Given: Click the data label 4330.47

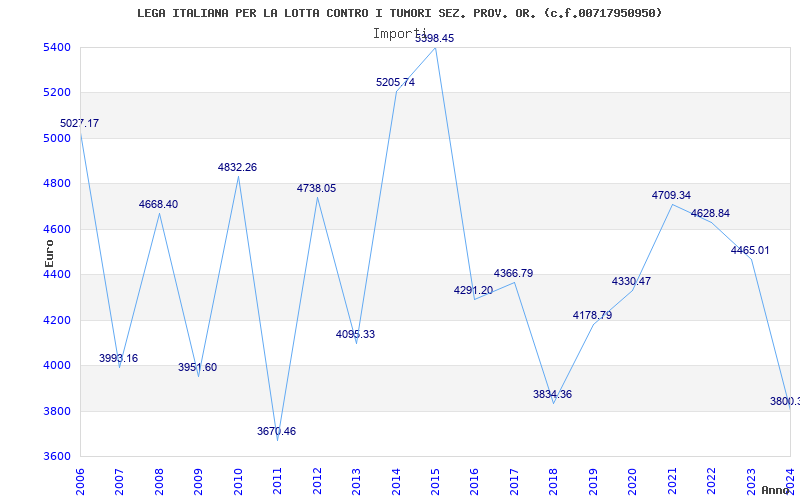Looking at the screenshot, I should (631, 281).
